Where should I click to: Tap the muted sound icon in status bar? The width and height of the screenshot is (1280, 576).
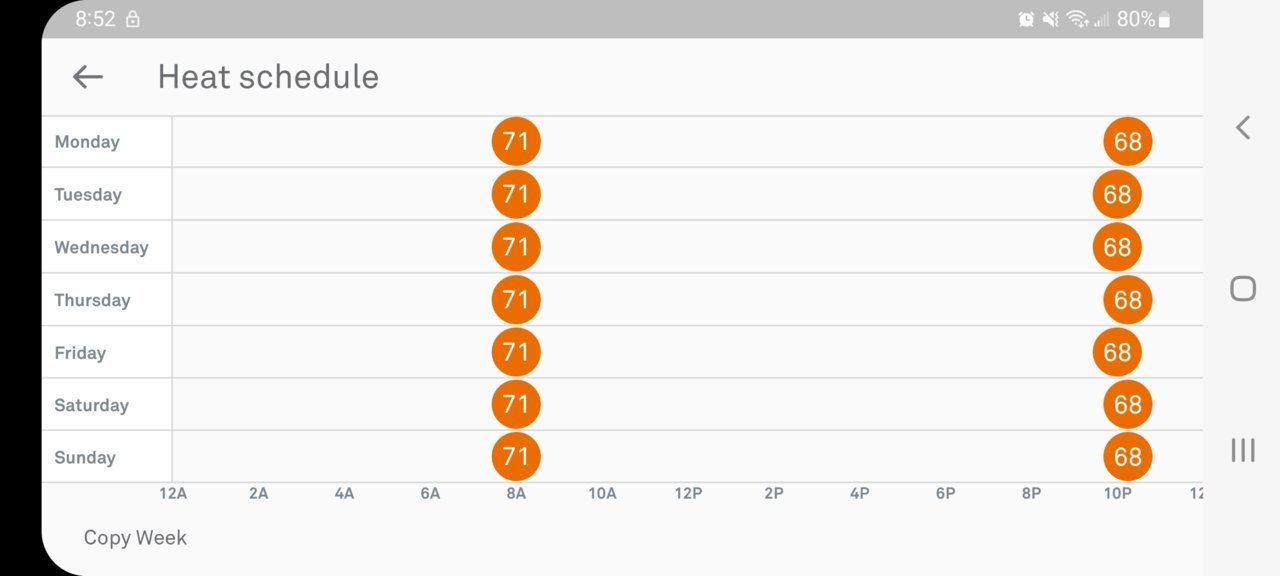[1051, 19]
